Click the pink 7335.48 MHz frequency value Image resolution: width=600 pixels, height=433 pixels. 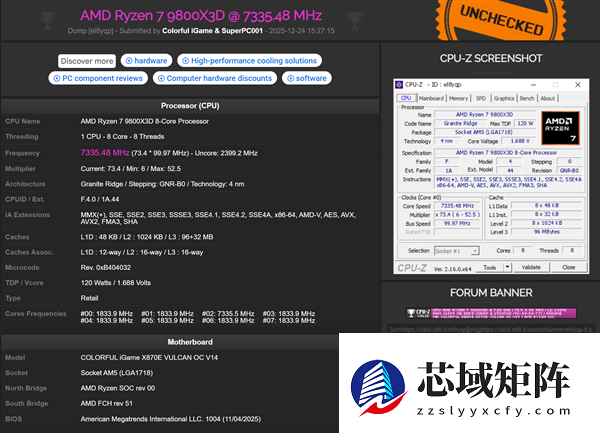[105, 153]
